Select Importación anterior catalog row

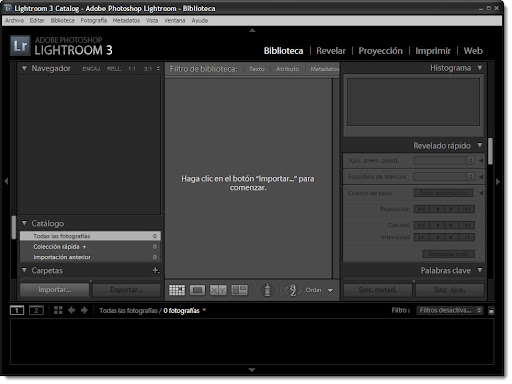(90, 257)
